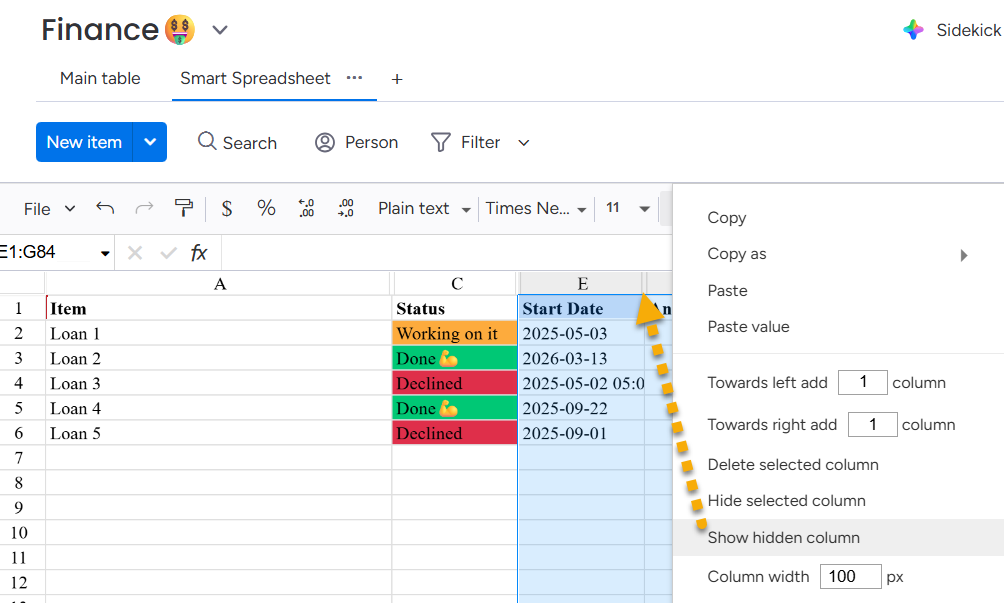Apply percent format icon
Image resolution: width=1004 pixels, height=603 pixels.
tap(266, 208)
